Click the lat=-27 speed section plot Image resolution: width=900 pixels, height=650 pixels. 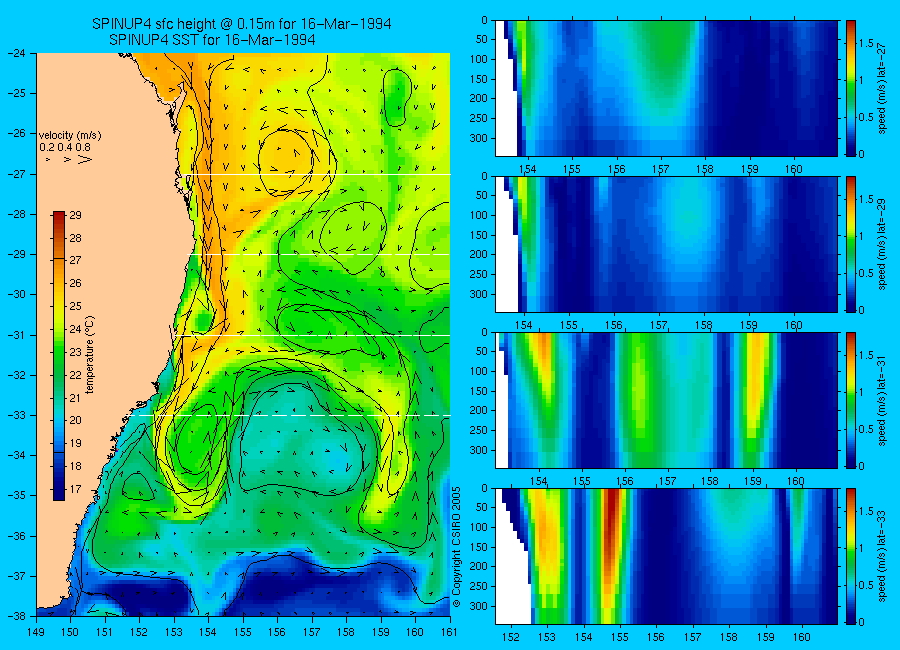pos(666,88)
